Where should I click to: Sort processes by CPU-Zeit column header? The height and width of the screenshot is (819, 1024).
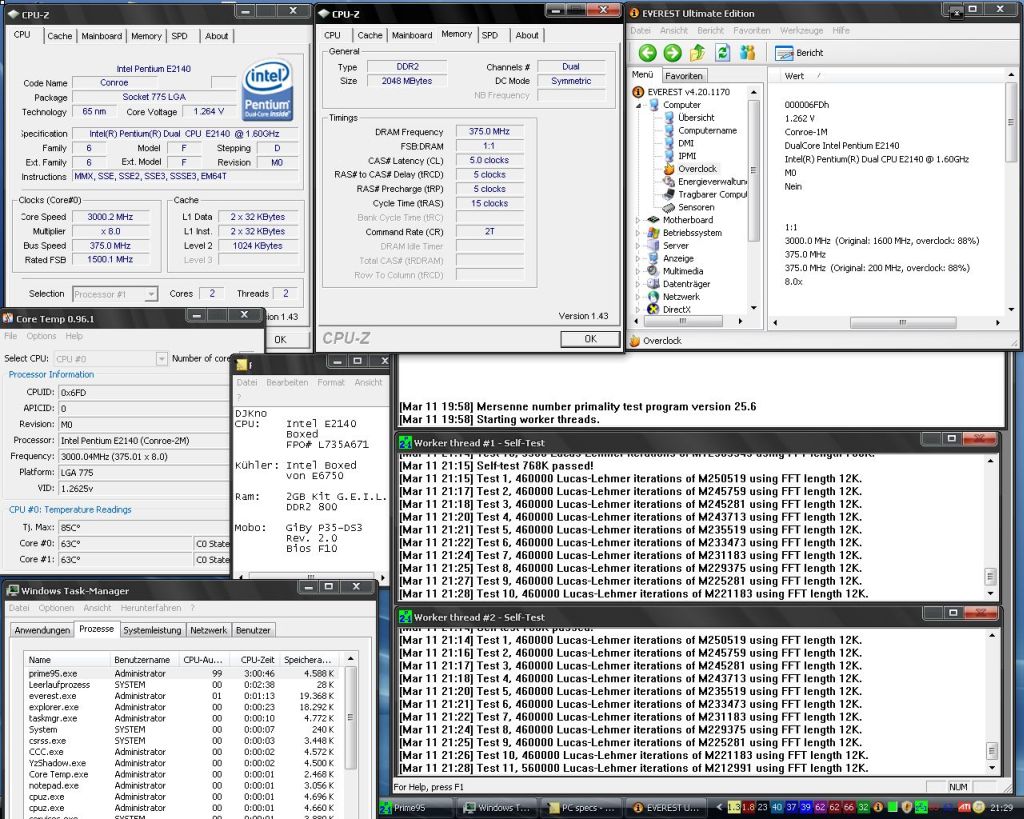257,660
